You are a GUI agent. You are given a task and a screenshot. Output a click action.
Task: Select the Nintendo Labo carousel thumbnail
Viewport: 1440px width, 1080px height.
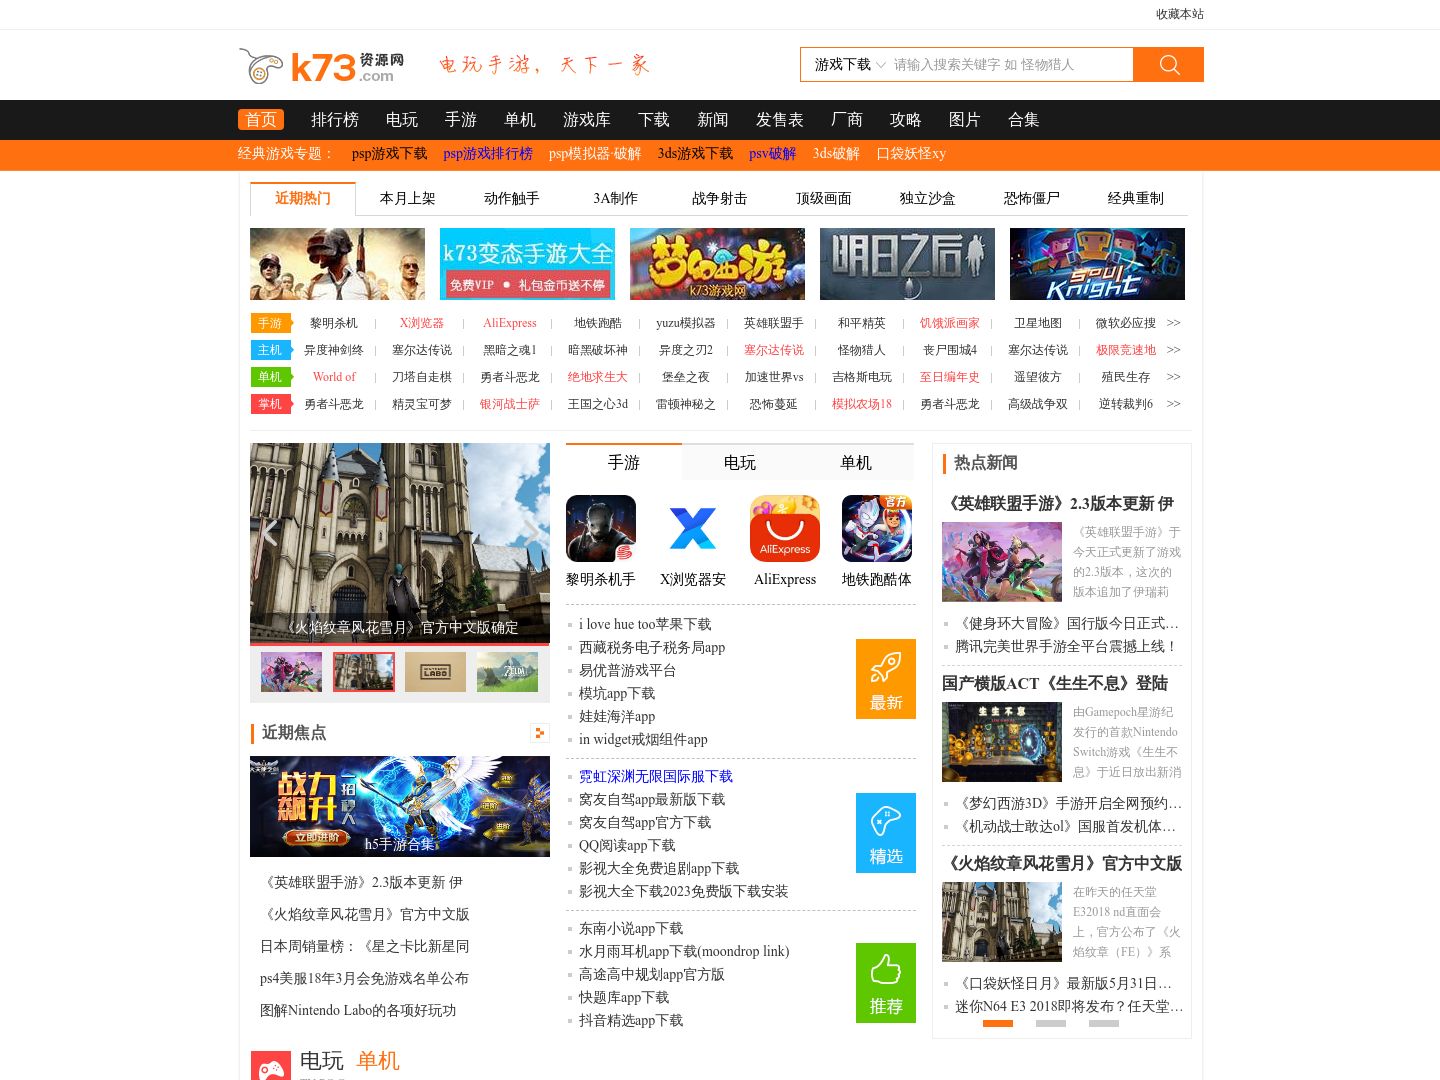[435, 672]
